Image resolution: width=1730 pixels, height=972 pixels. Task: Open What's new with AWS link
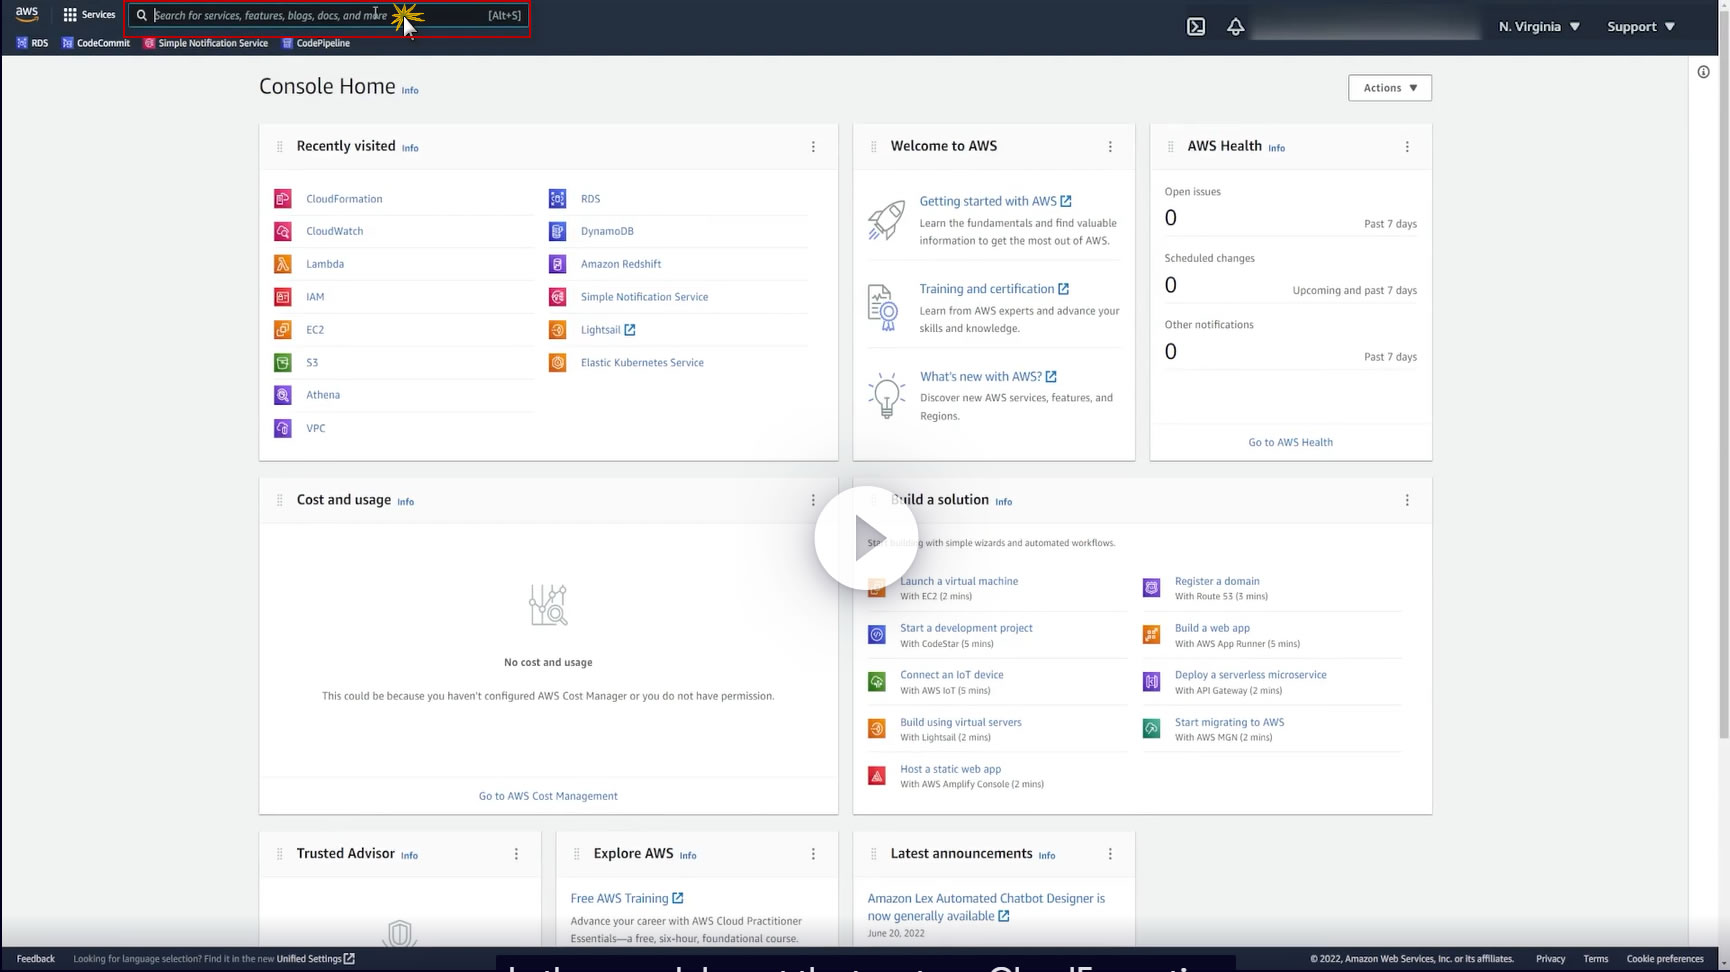[x=988, y=377]
